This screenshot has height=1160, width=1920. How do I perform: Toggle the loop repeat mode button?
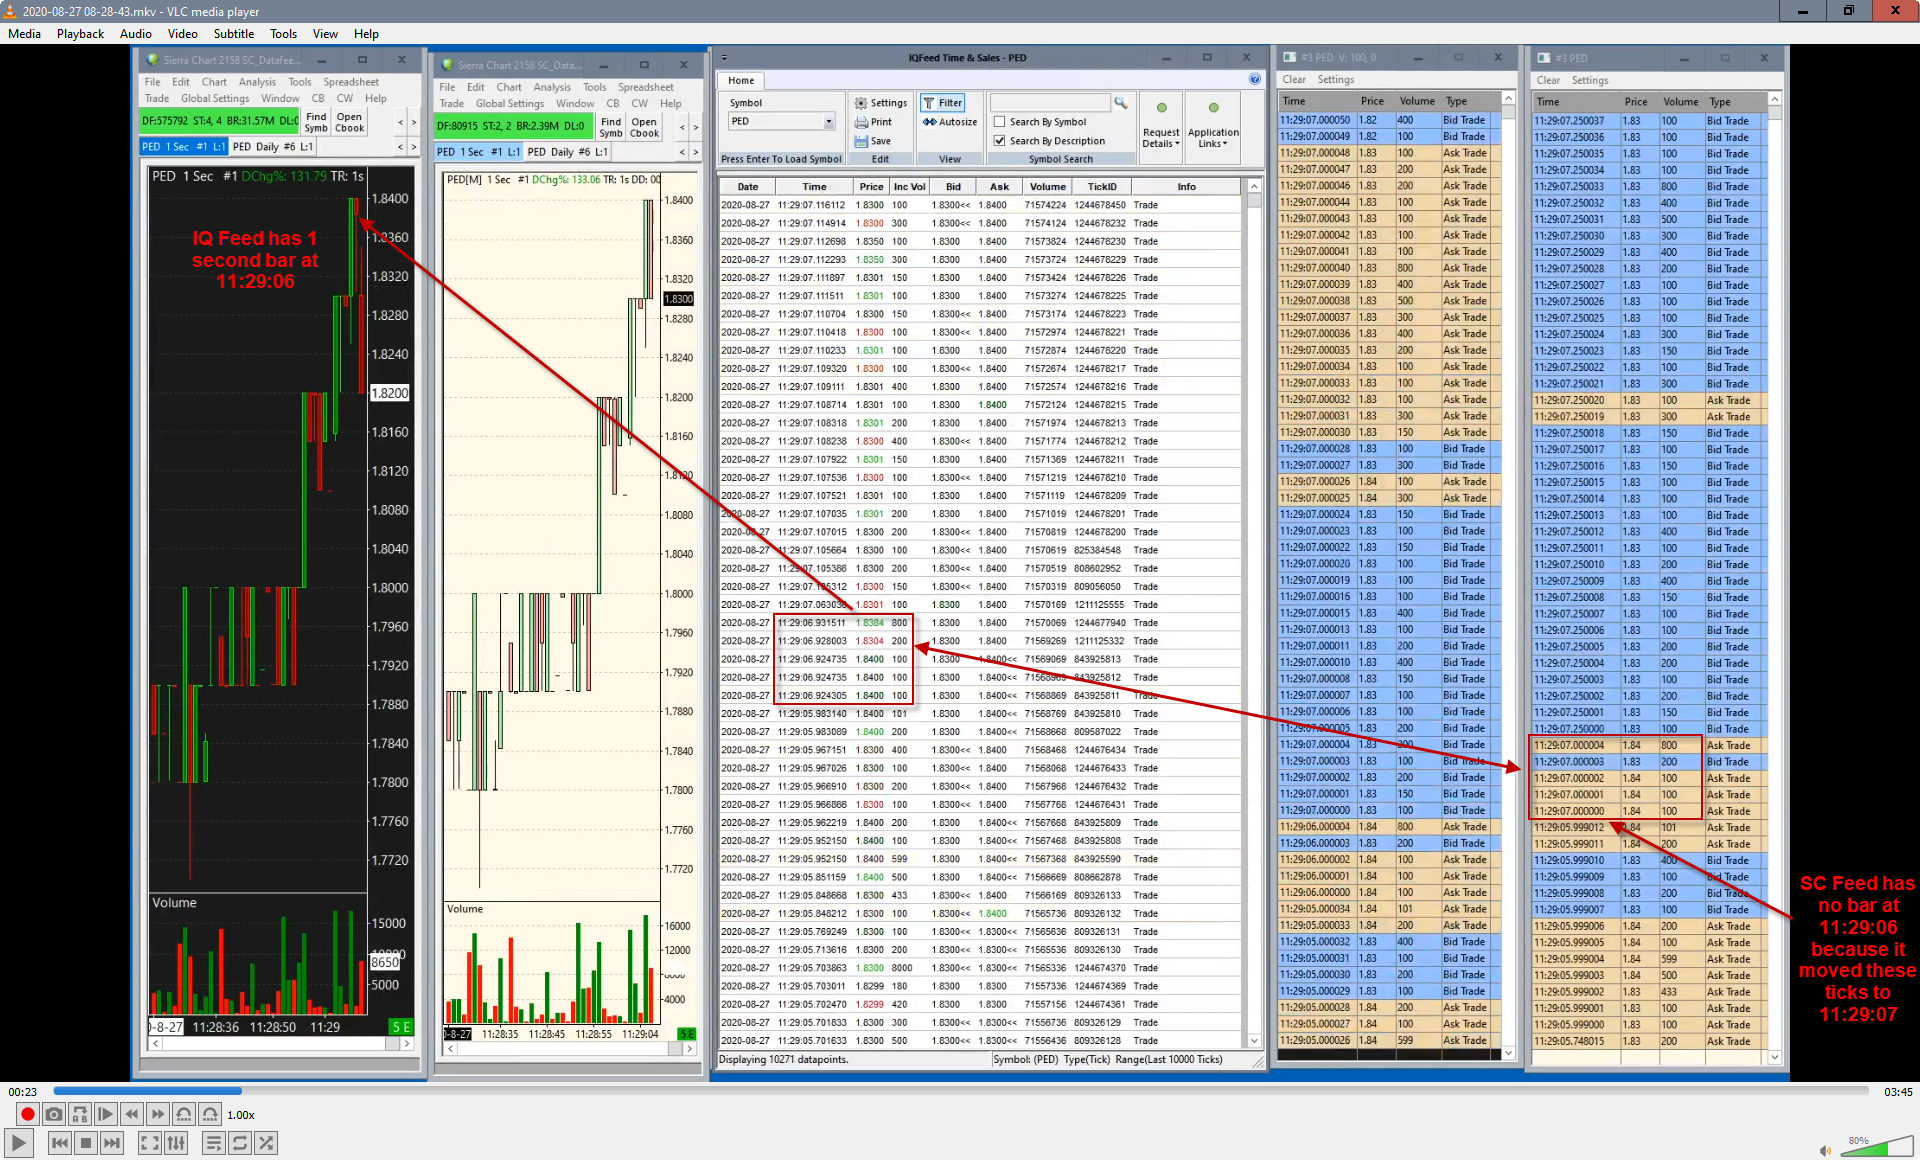point(239,1143)
